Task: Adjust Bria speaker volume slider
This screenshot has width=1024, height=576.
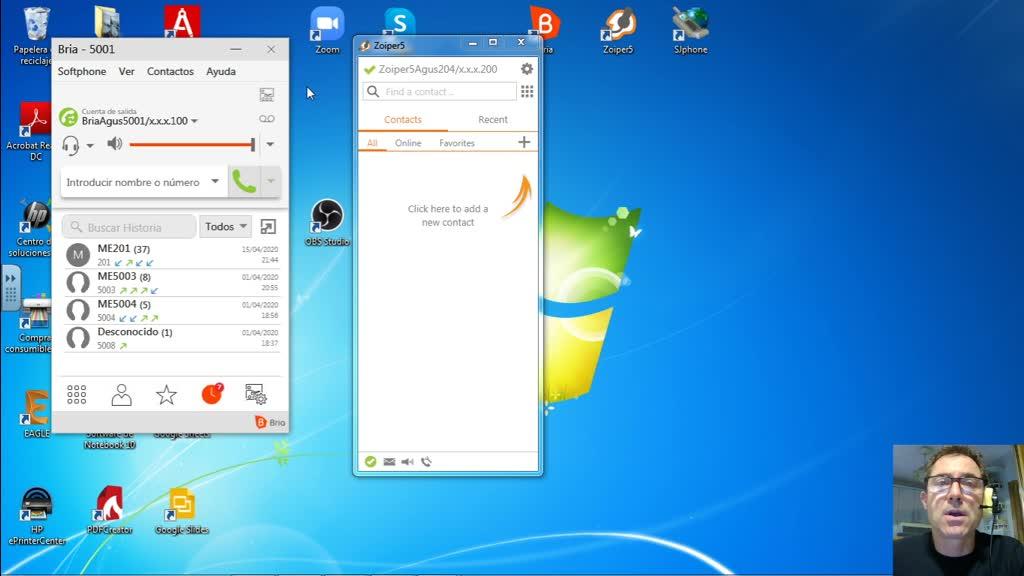Action: click(191, 144)
